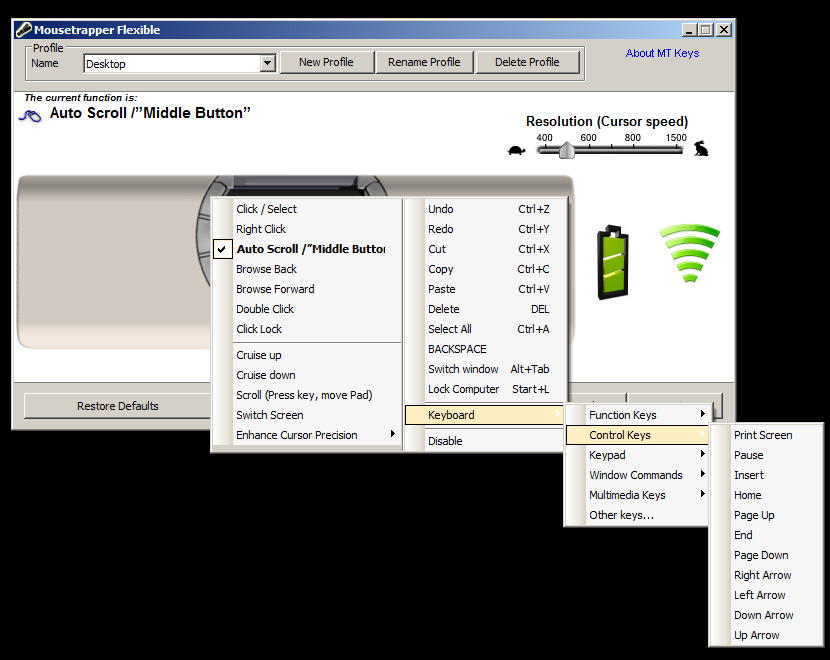Choose Redo Ctrl+Y entry

[486, 229]
